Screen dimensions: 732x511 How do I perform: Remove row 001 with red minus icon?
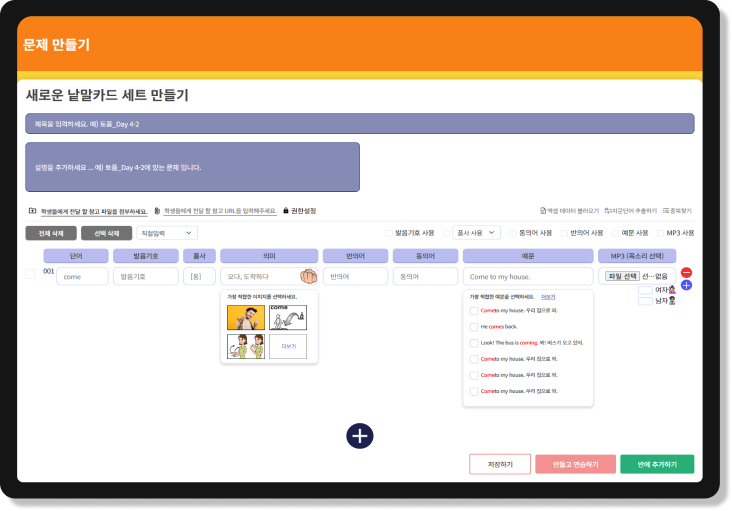[686, 272]
